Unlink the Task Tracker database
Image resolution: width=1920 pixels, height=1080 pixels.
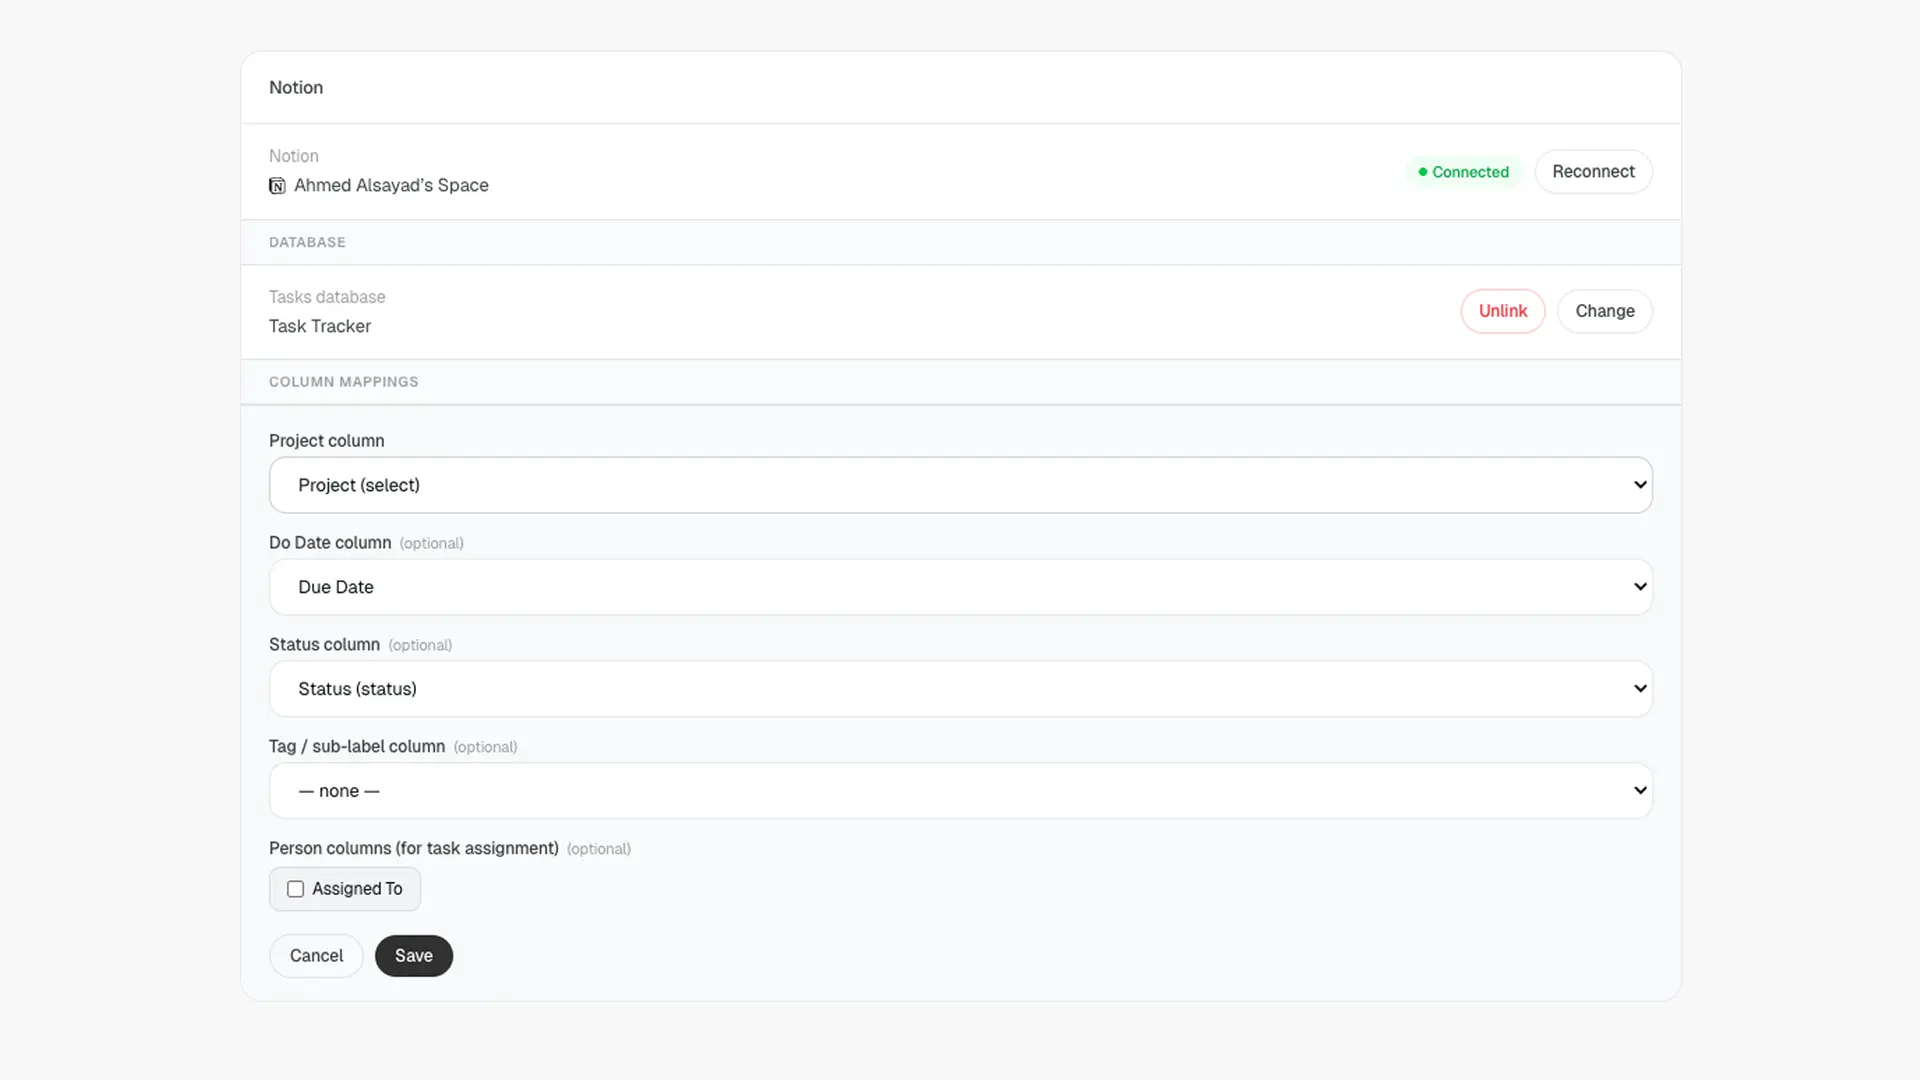tap(1502, 311)
